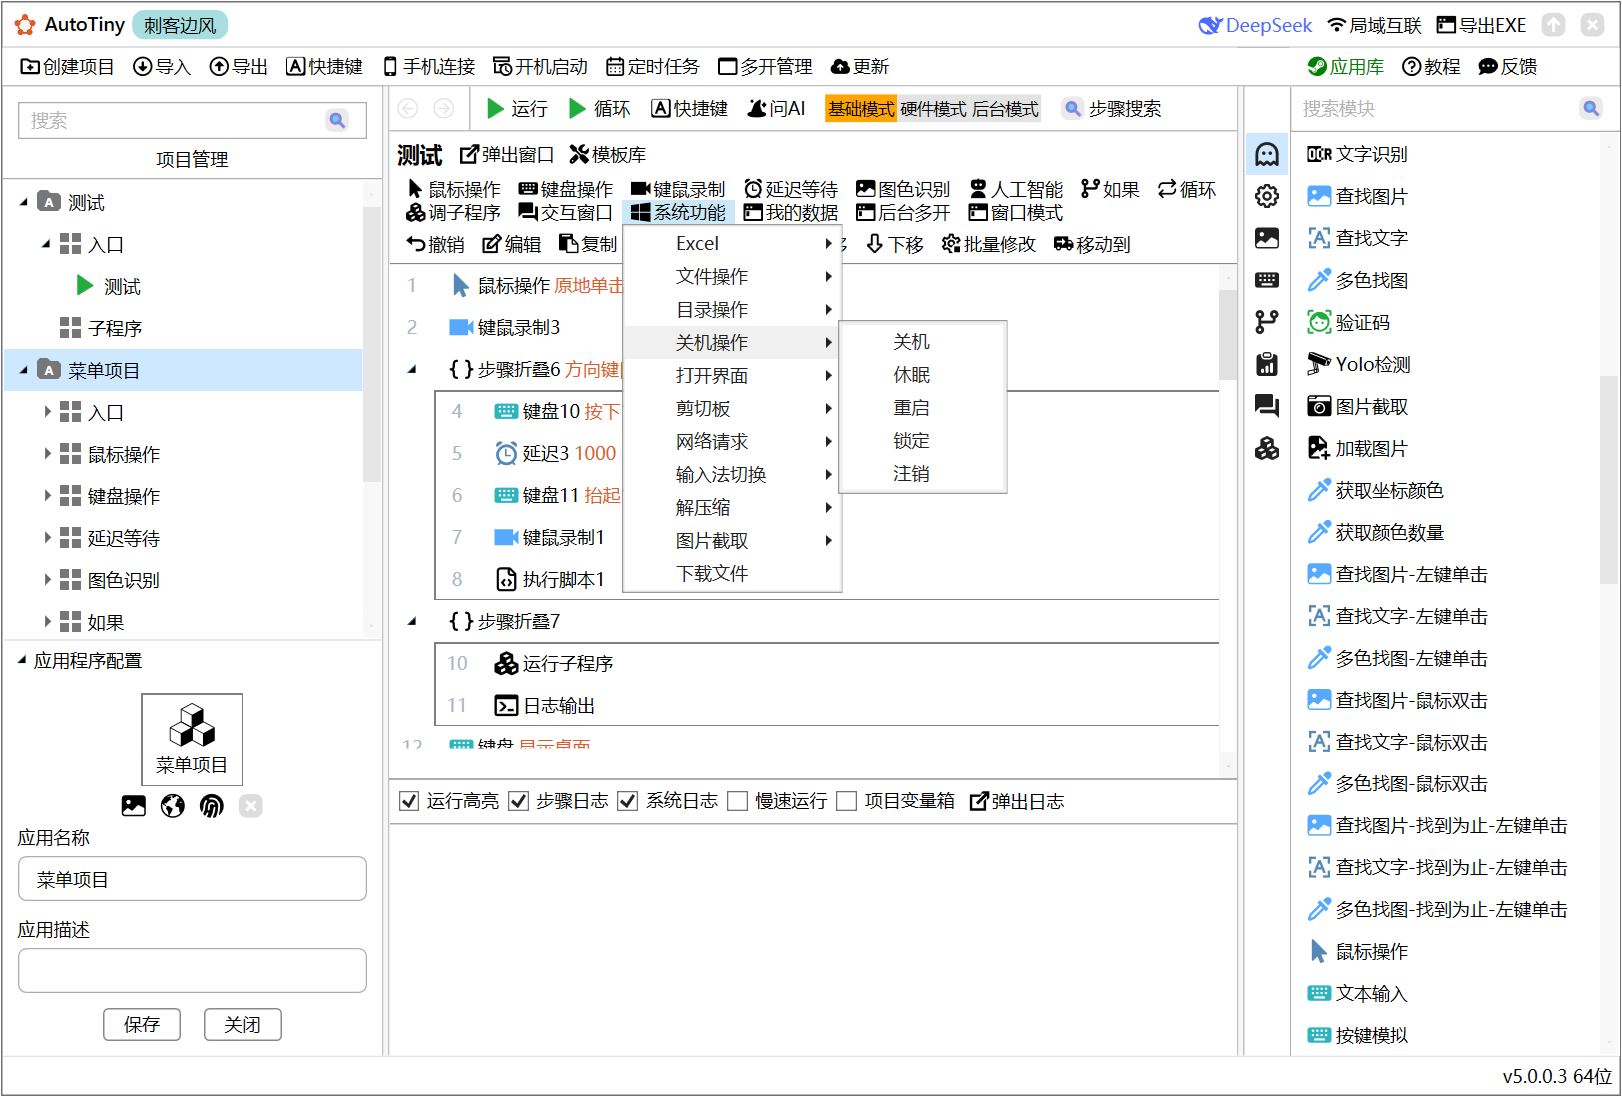Expand 延迟等待 tree node in project tree
Screen dimensions: 1622x1097
(x=46, y=538)
